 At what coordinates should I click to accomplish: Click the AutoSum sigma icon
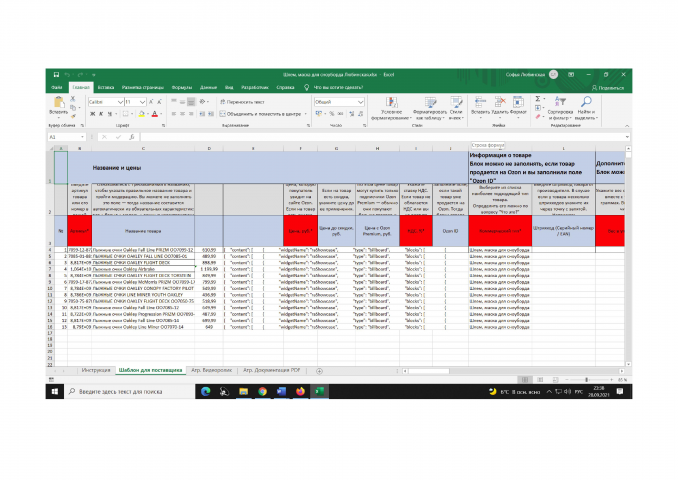tap(538, 99)
